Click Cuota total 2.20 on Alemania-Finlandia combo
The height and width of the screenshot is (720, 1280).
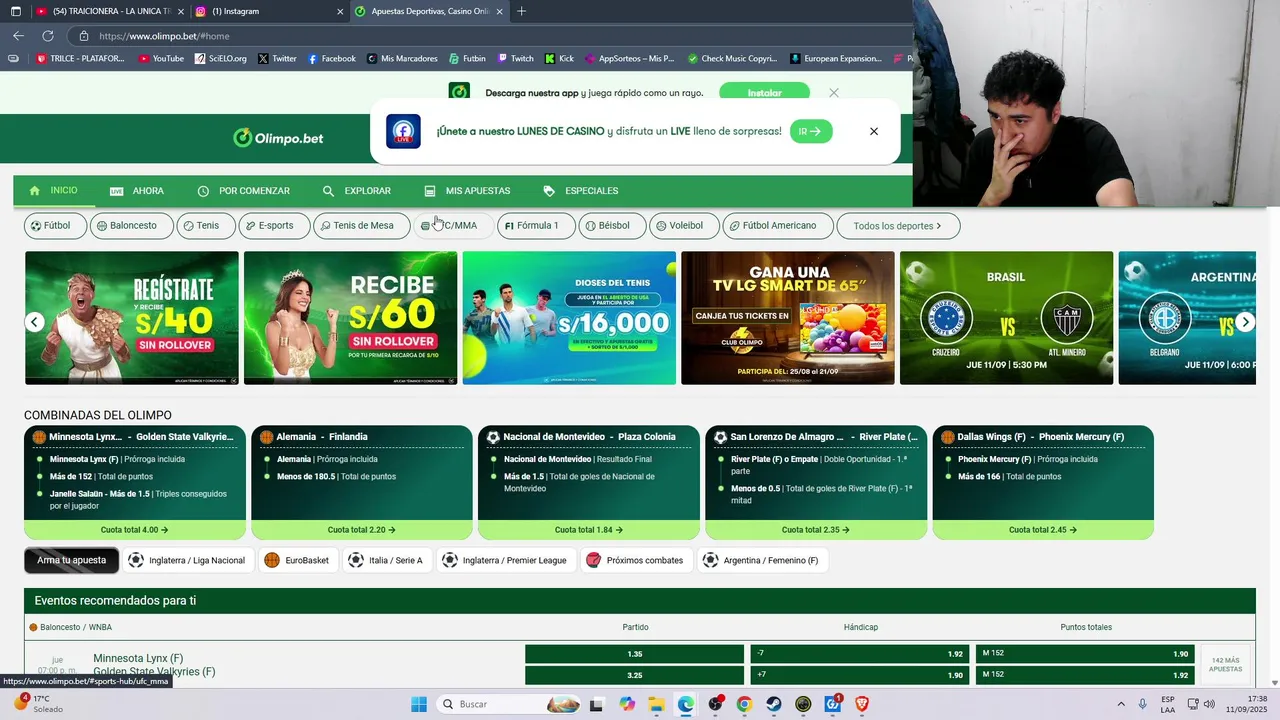point(362,530)
